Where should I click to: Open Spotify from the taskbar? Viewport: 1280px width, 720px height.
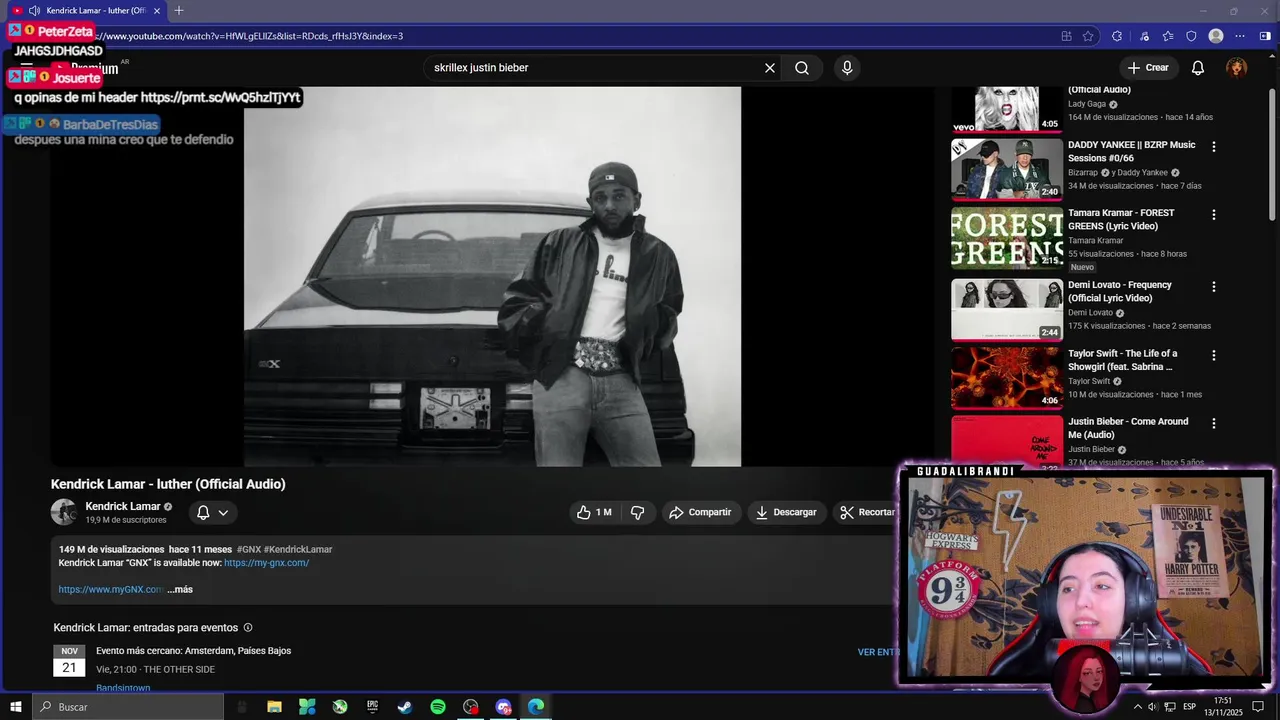(x=438, y=707)
